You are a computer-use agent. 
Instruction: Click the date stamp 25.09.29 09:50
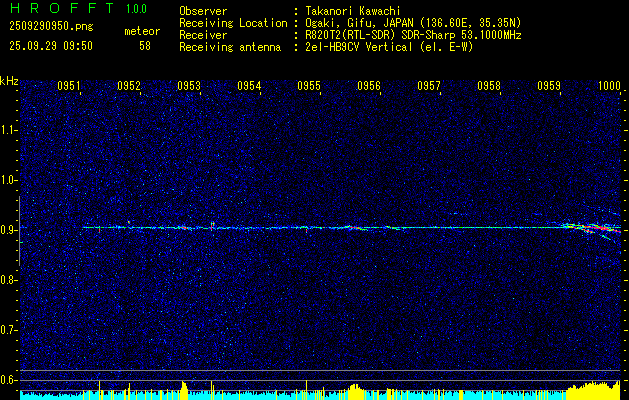tap(51, 46)
